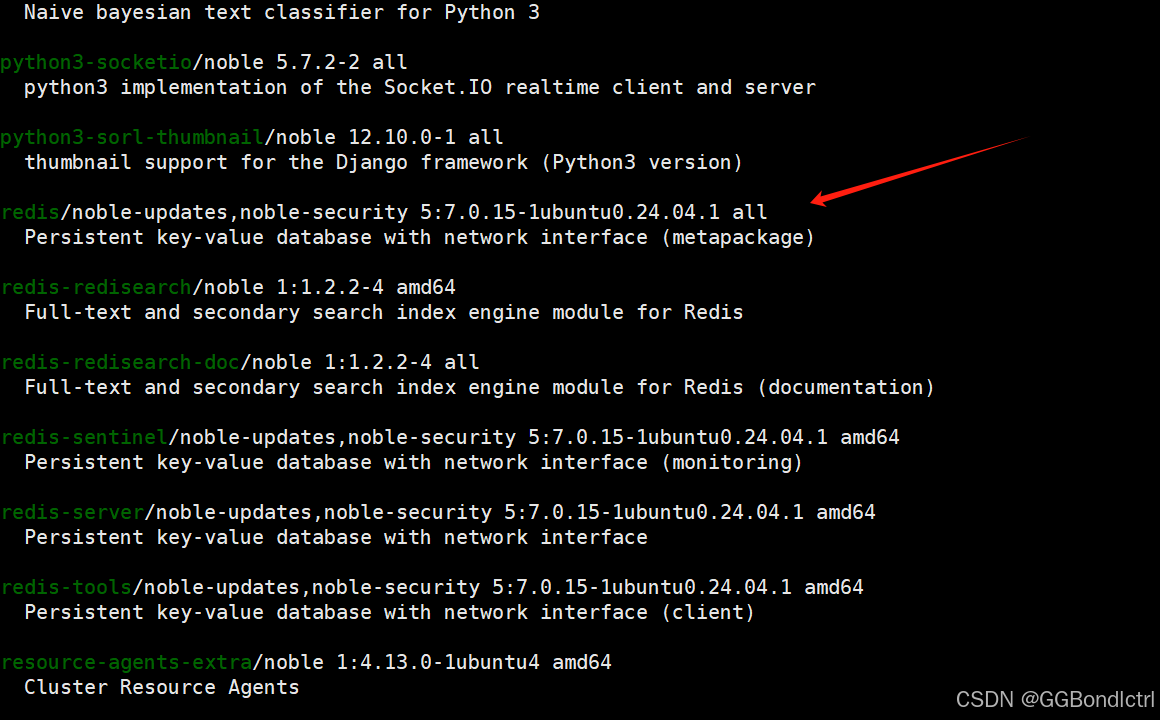Viewport: 1160px width, 720px height.
Task: Select the green package name "redis" metapackage
Action: (30, 212)
